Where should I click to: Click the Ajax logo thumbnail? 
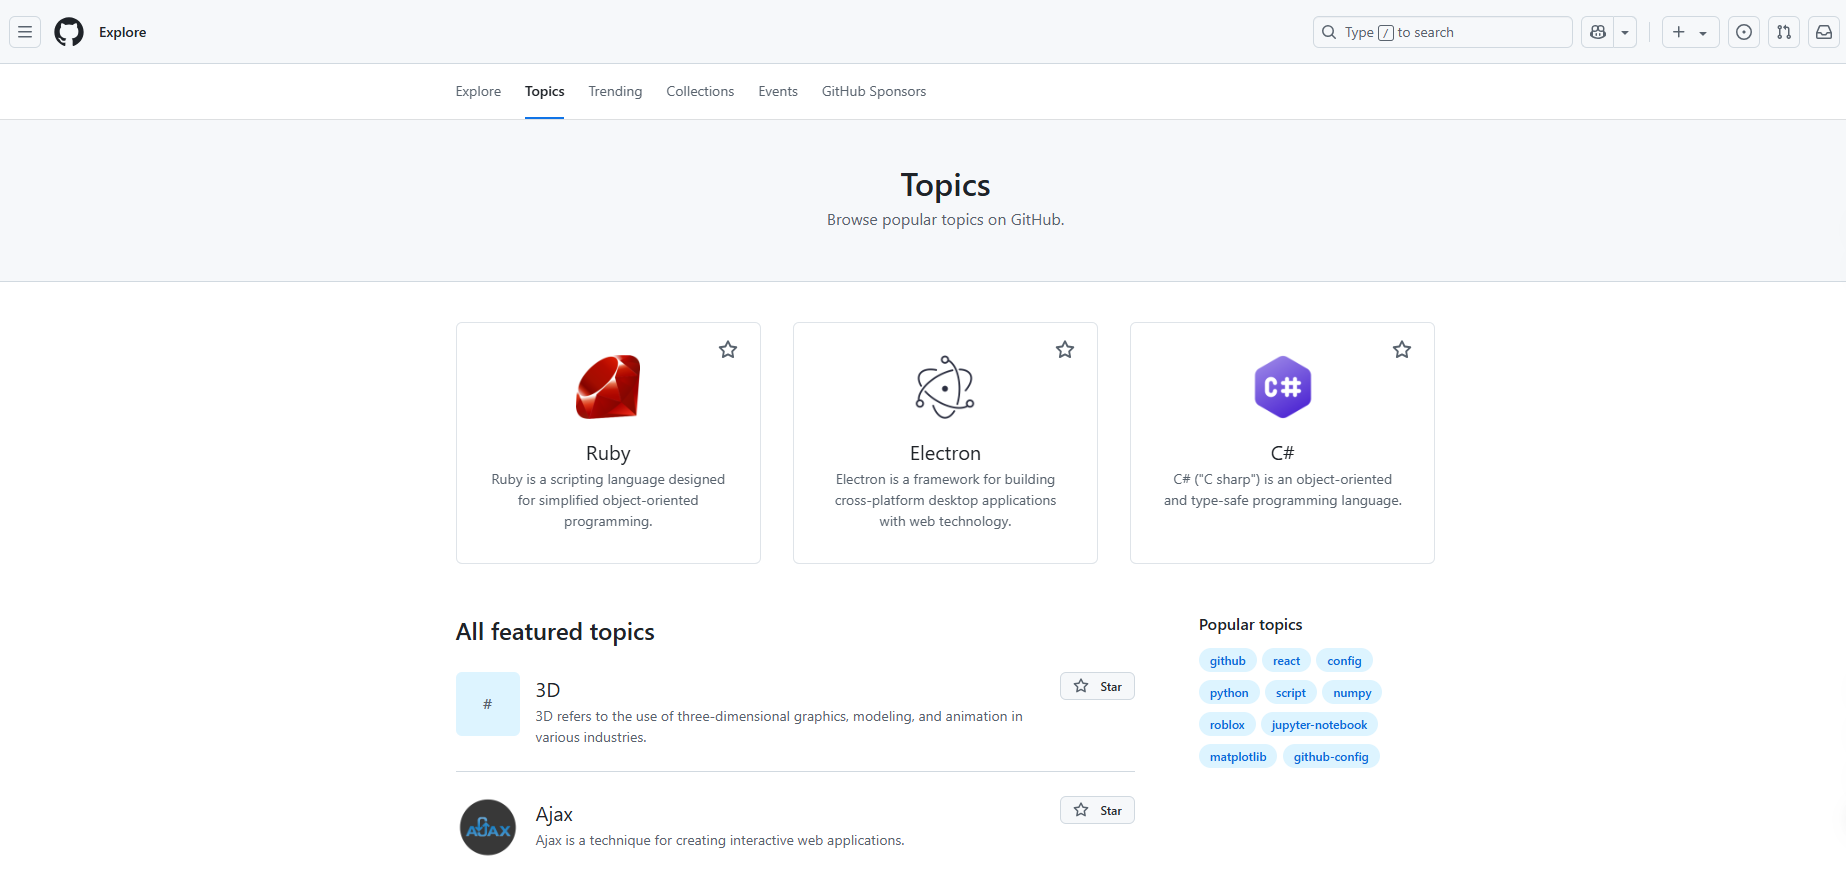(x=488, y=828)
